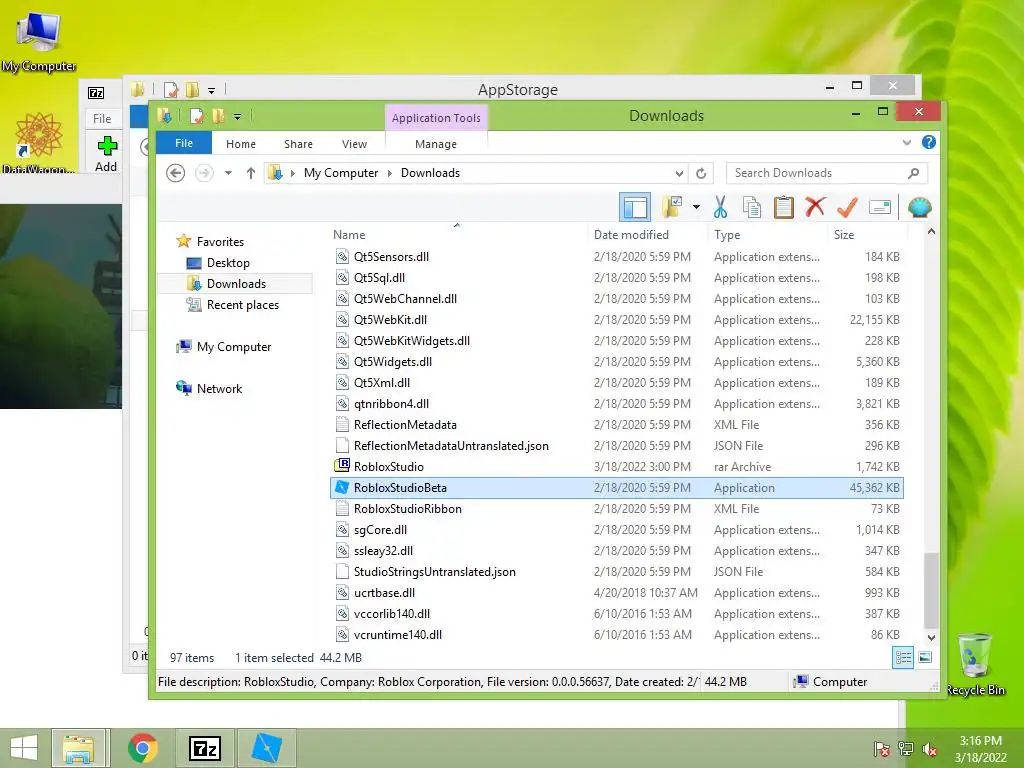The width and height of the screenshot is (1024, 768).
Task: Click Add button in the 7-Zip window
Action: 106,154
